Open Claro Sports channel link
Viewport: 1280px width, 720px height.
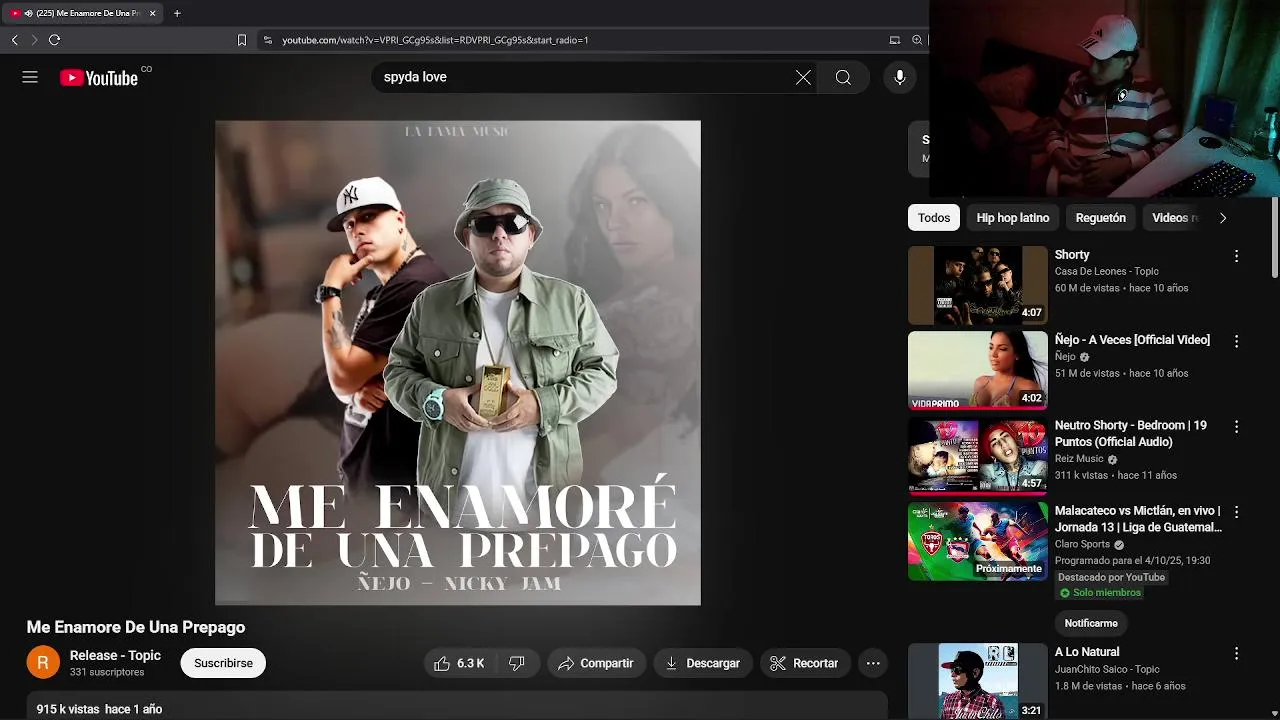click(x=1082, y=545)
